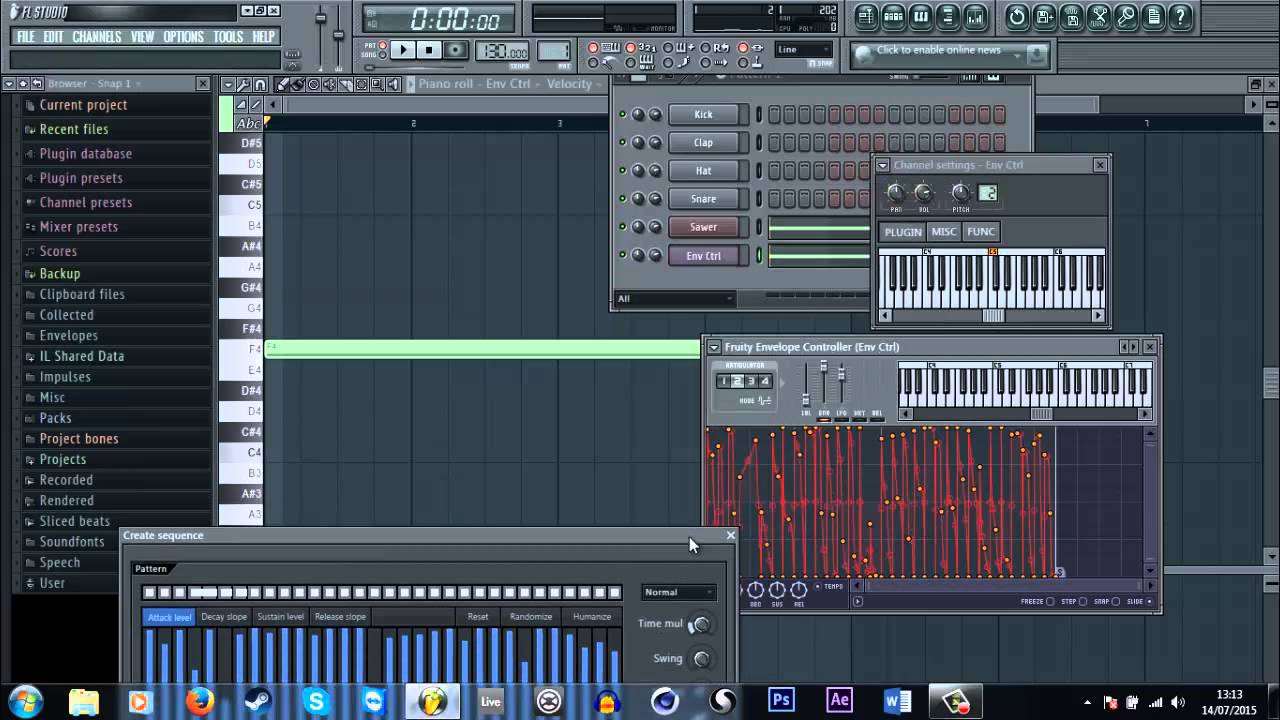Open the Channel settings window menu arrow
Image resolution: width=1280 pixels, height=720 pixels.
pyautogui.click(x=883, y=165)
